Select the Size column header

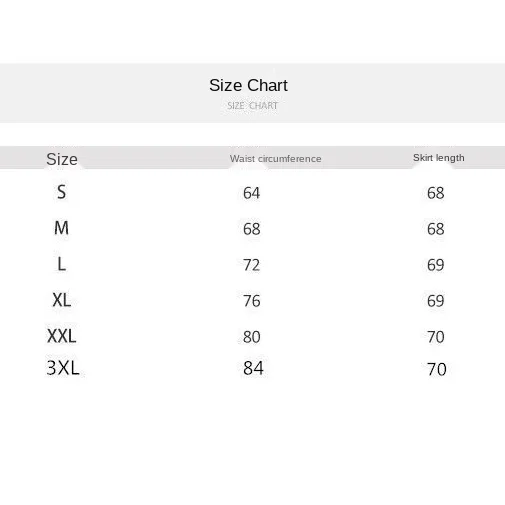click(62, 159)
